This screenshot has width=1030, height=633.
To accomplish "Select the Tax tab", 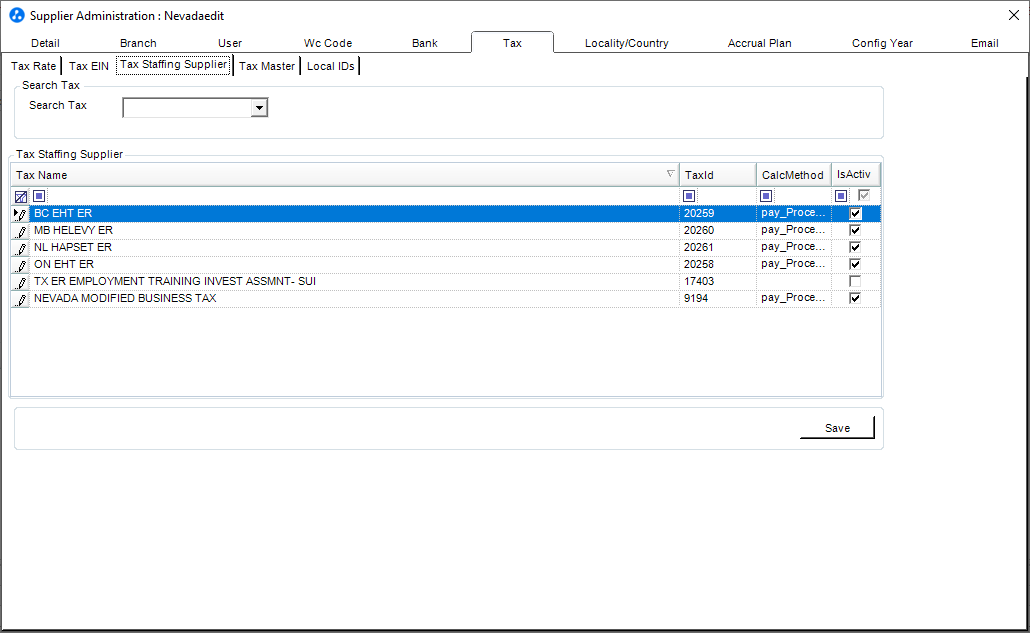I will (512, 43).
